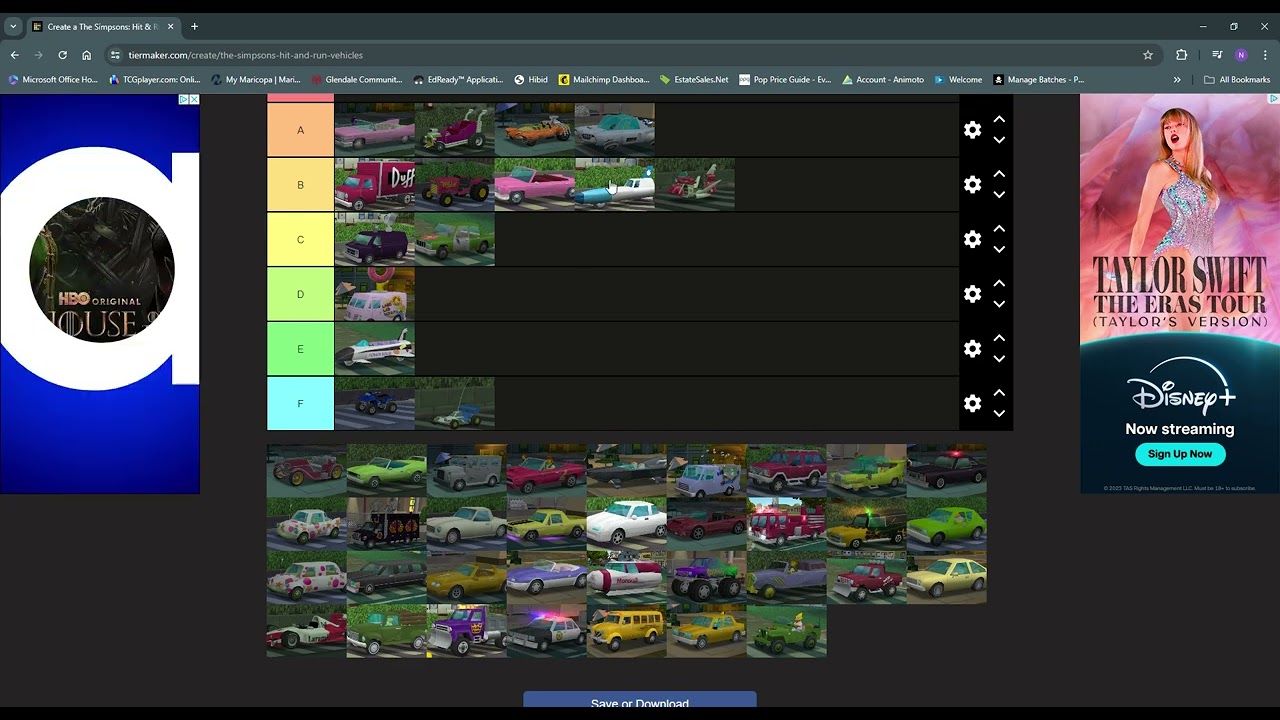Open settings gear for tier C row
The image size is (1280, 720).
[x=972, y=240]
